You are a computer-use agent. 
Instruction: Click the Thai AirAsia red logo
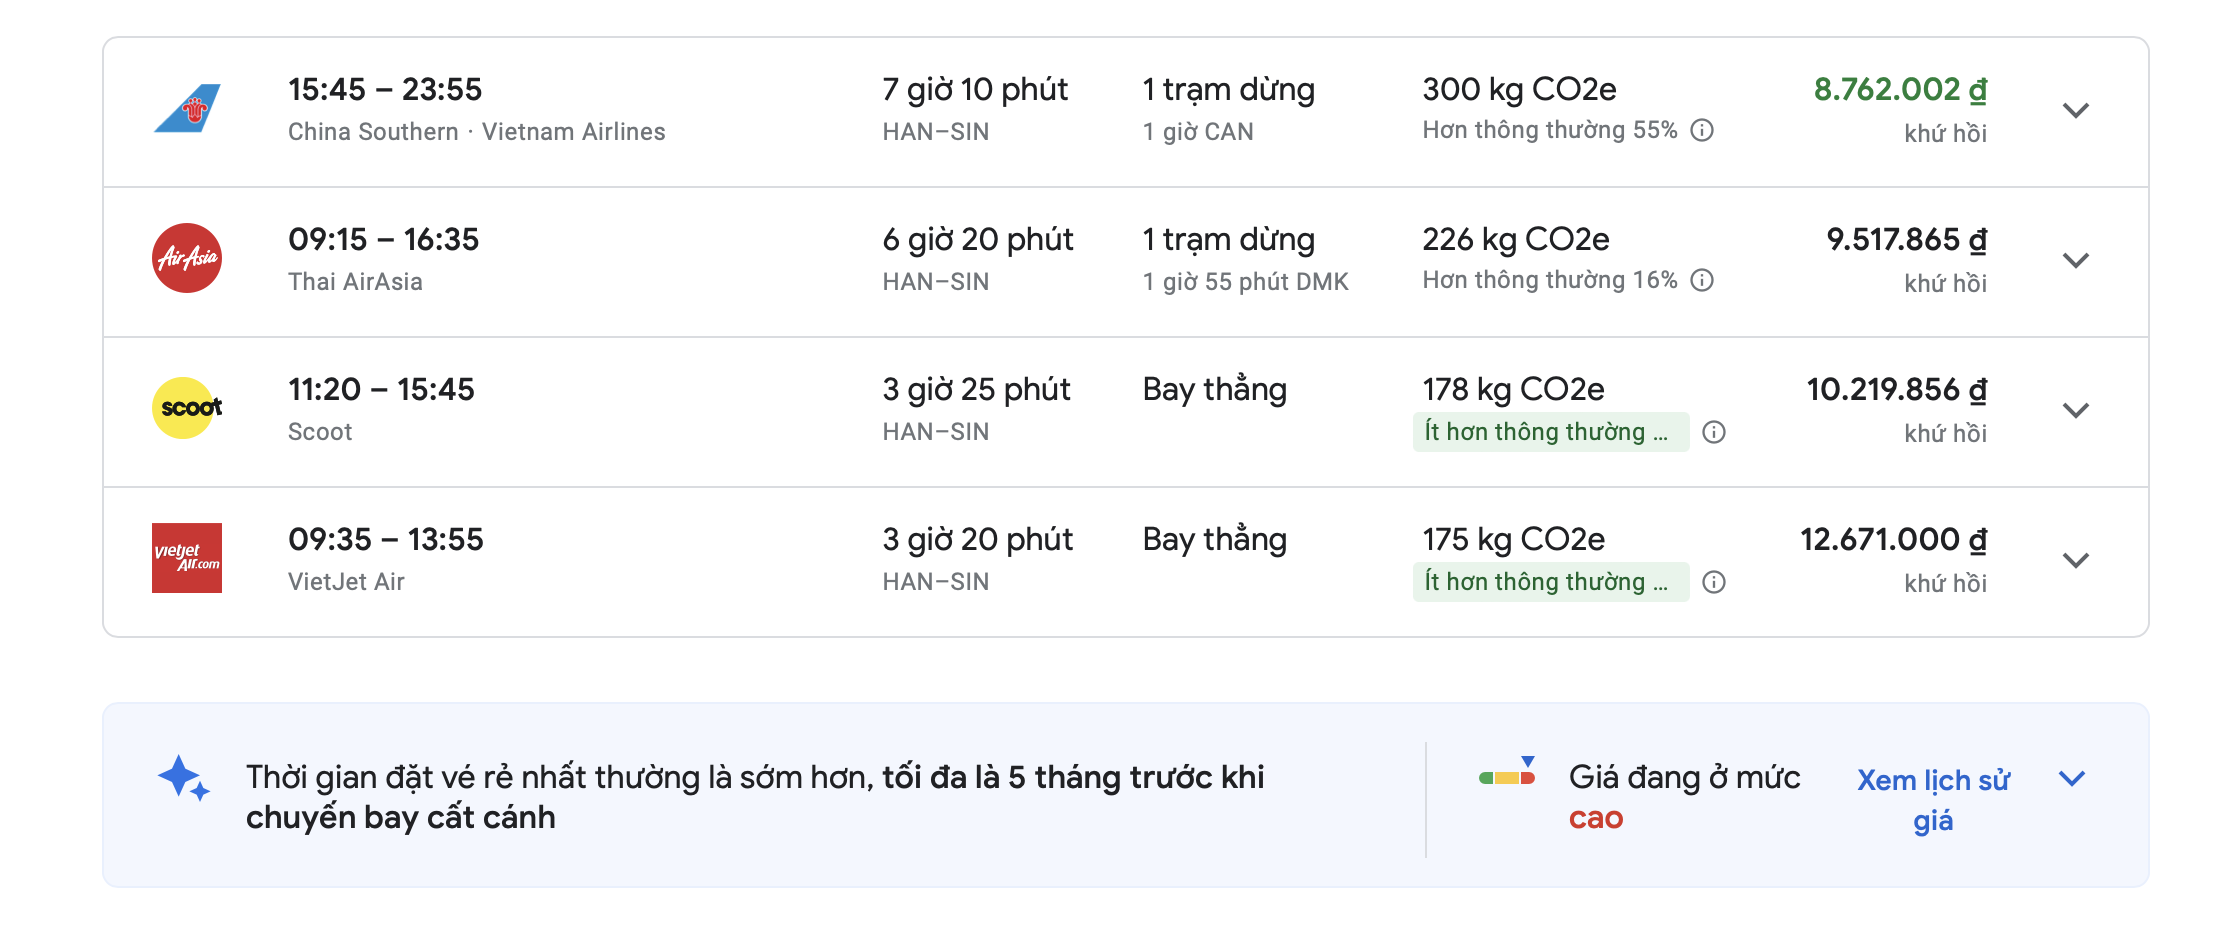[187, 258]
